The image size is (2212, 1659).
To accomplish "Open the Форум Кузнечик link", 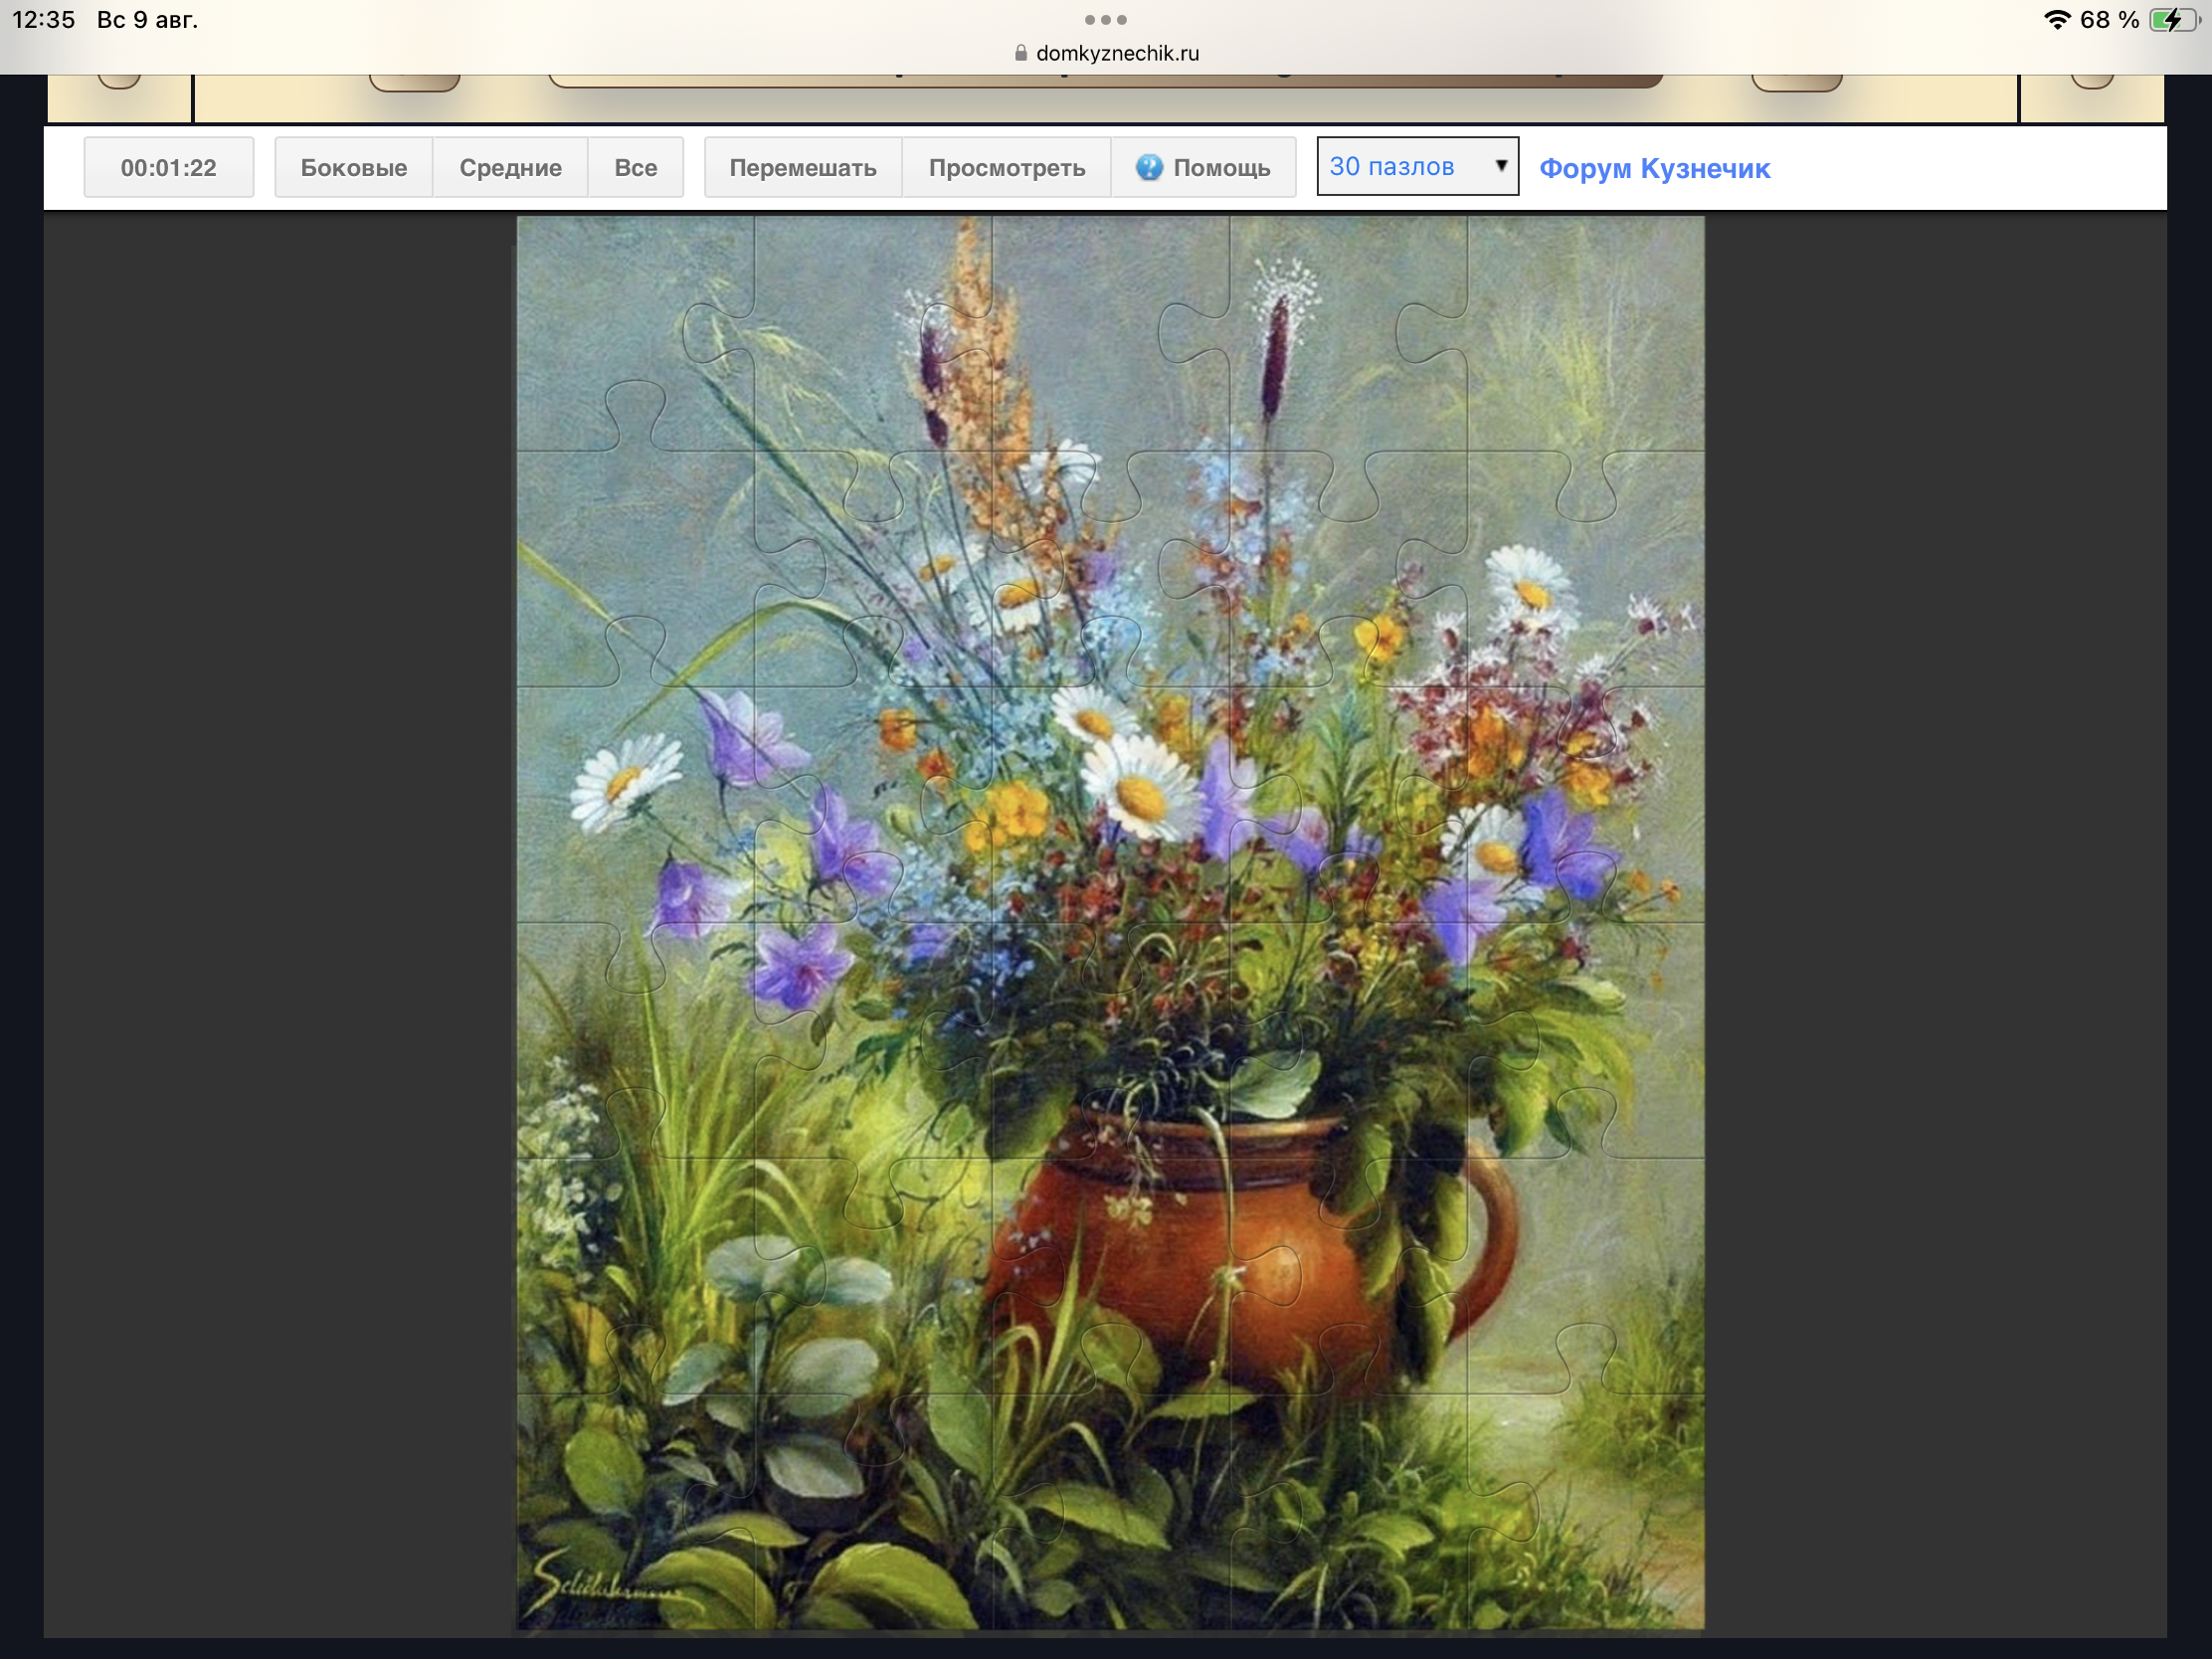I will 1654,168.
